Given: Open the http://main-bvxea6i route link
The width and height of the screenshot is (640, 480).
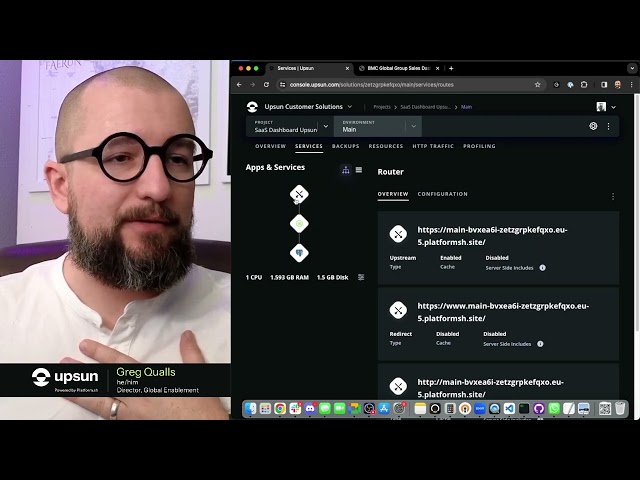Looking at the screenshot, I should click(491, 388).
